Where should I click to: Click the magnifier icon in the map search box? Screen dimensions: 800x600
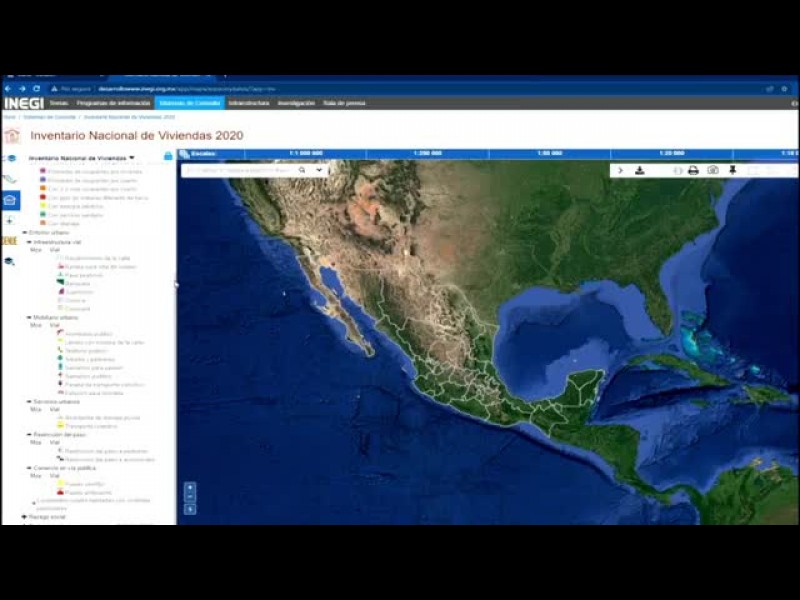point(302,170)
